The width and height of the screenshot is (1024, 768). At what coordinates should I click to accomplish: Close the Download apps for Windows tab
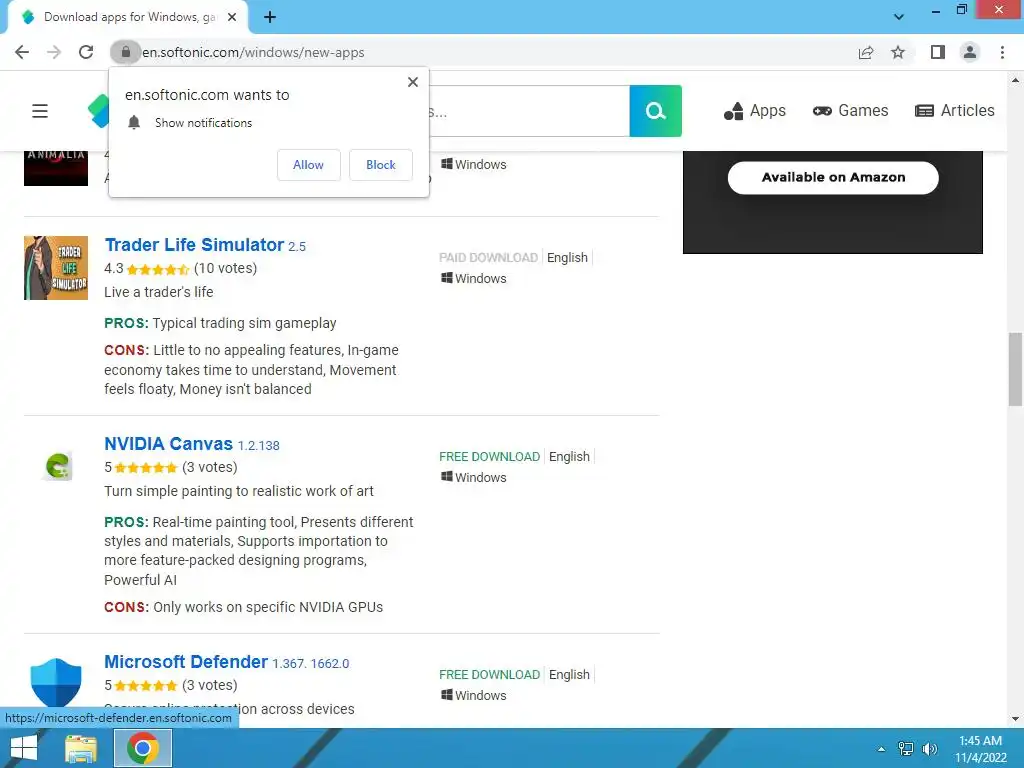[x=232, y=17]
